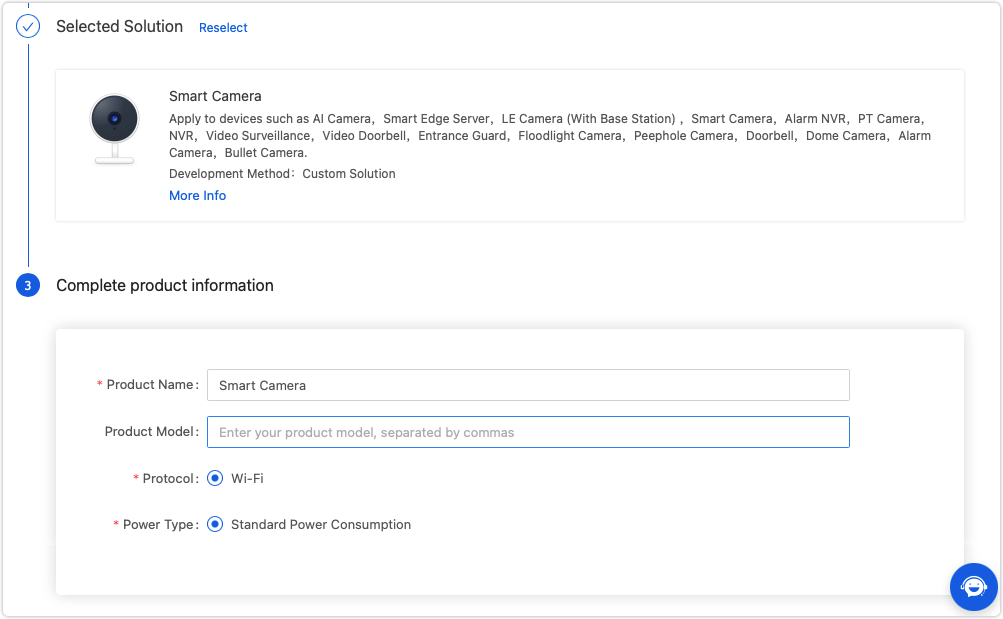Click the Reselect link
Viewport: 1003px width, 619px height.
(x=223, y=28)
